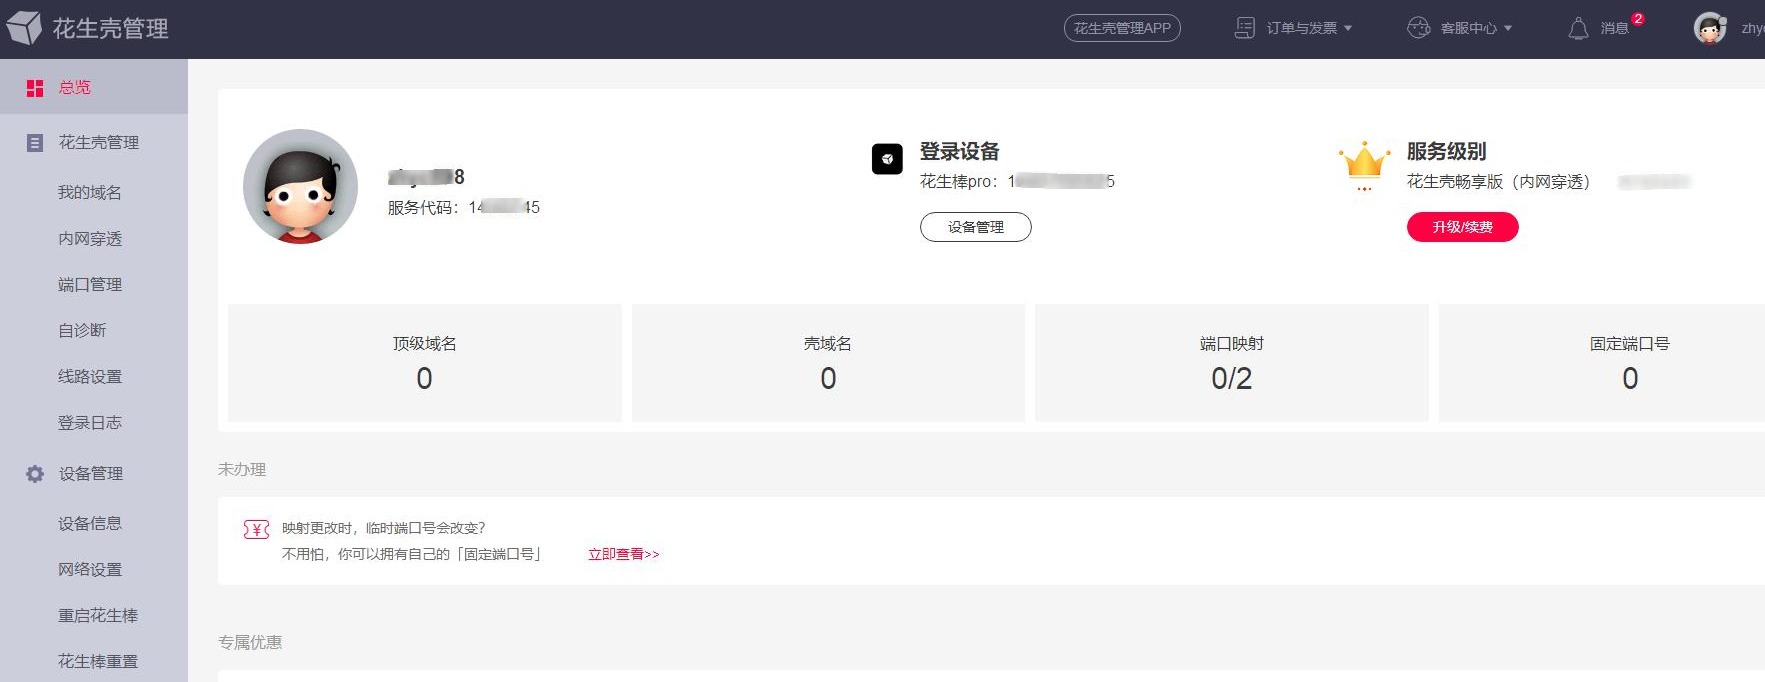Open 线路设置 in the sidebar
This screenshot has height=682, width=1765.
tap(90, 376)
